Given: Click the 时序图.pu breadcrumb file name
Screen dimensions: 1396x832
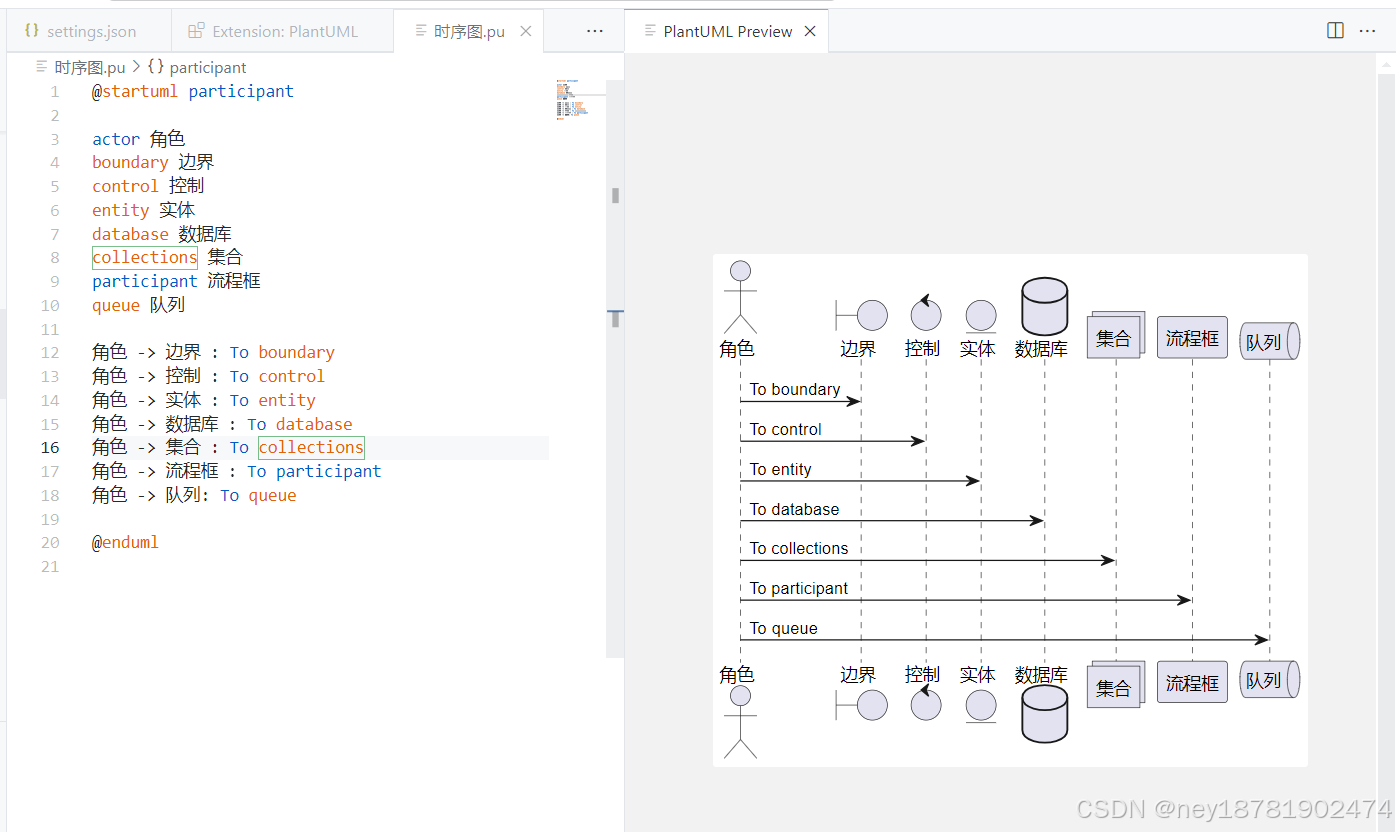Looking at the screenshot, I should (90, 67).
